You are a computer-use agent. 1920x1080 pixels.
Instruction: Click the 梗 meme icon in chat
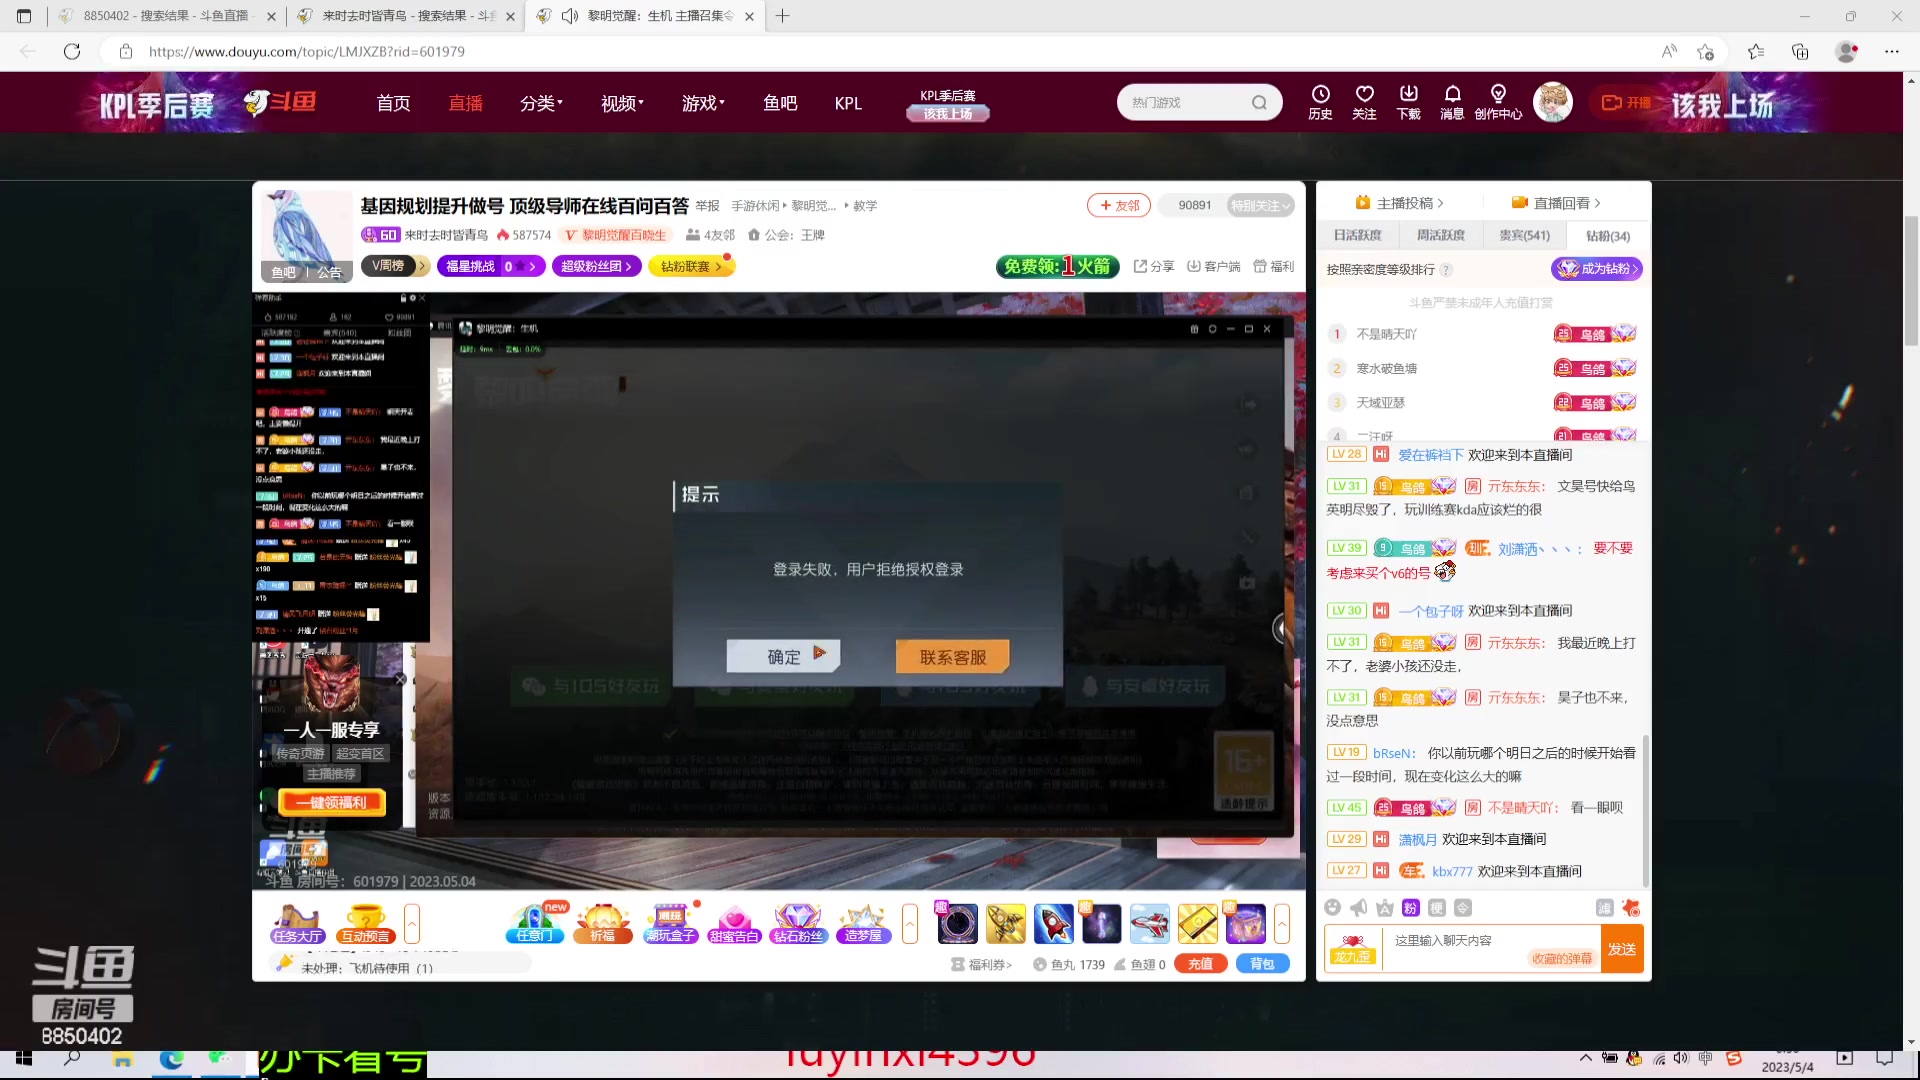pos(1436,907)
